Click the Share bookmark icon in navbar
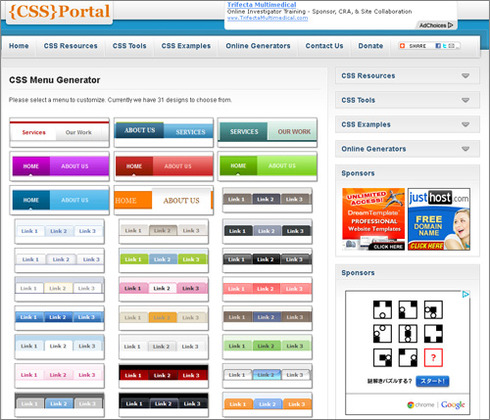The image size is (490, 420). [402, 46]
